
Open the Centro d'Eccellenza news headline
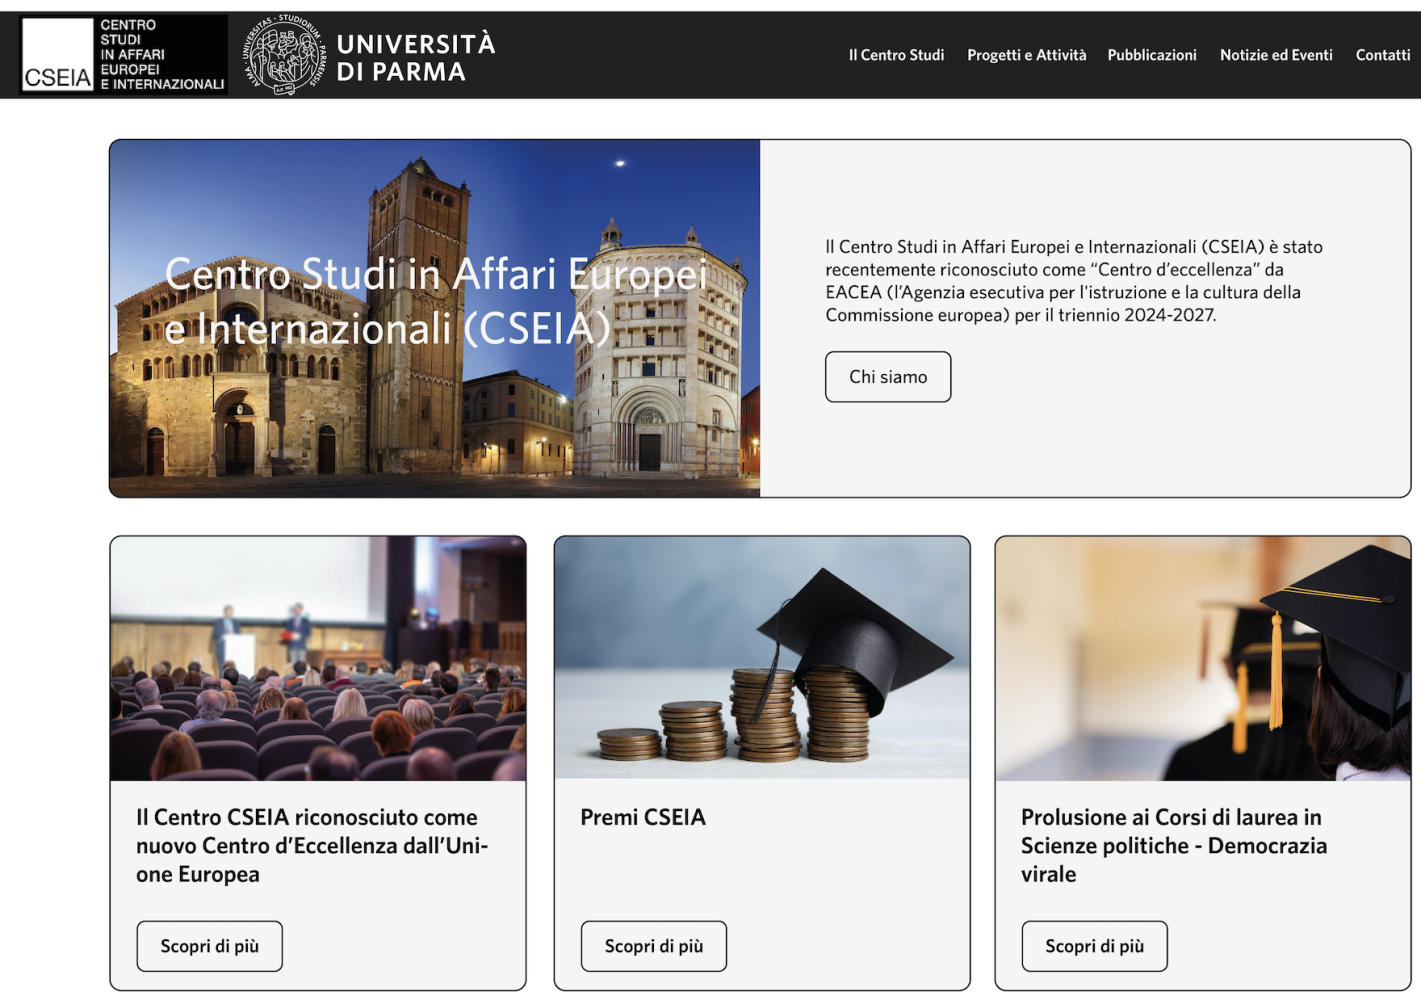pos(312,845)
